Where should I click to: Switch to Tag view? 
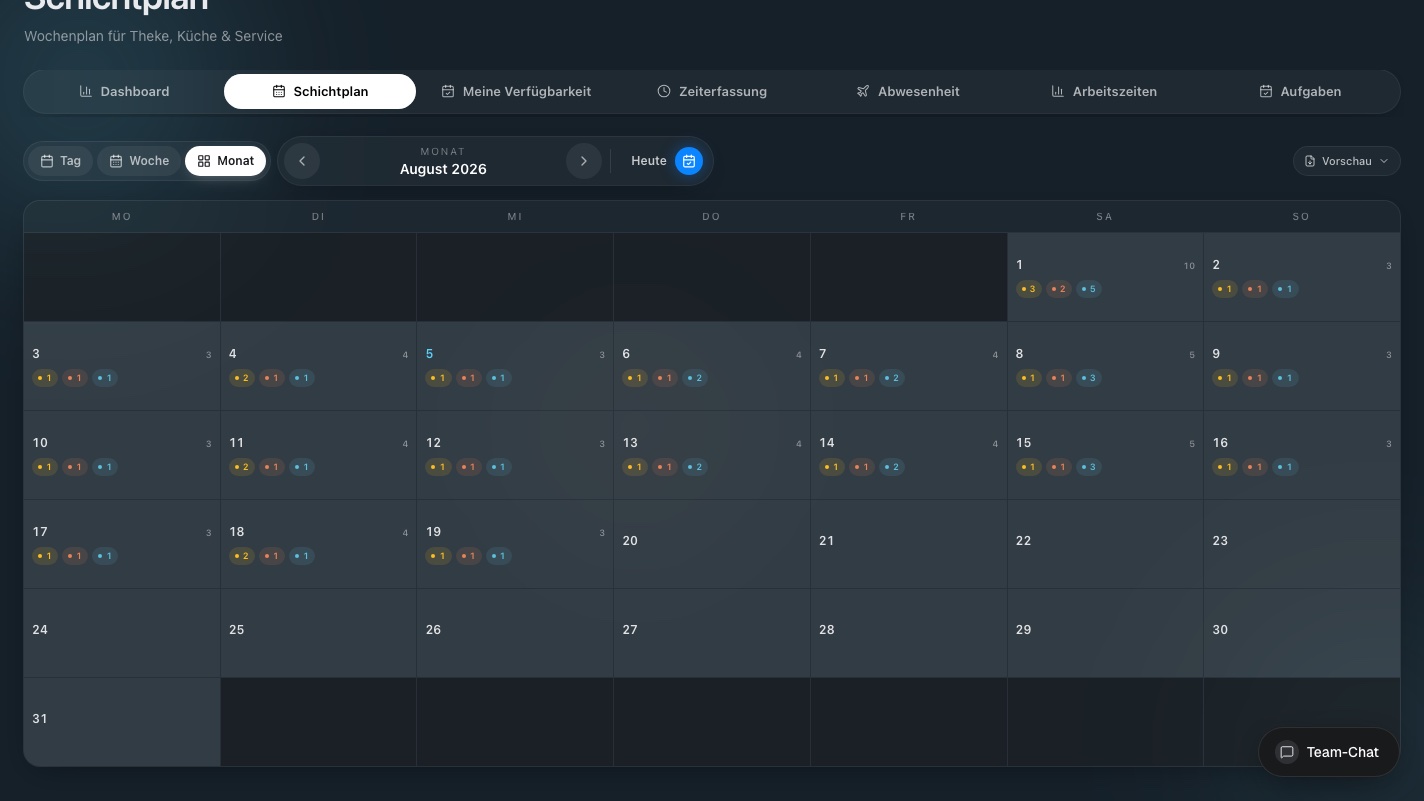(60, 161)
